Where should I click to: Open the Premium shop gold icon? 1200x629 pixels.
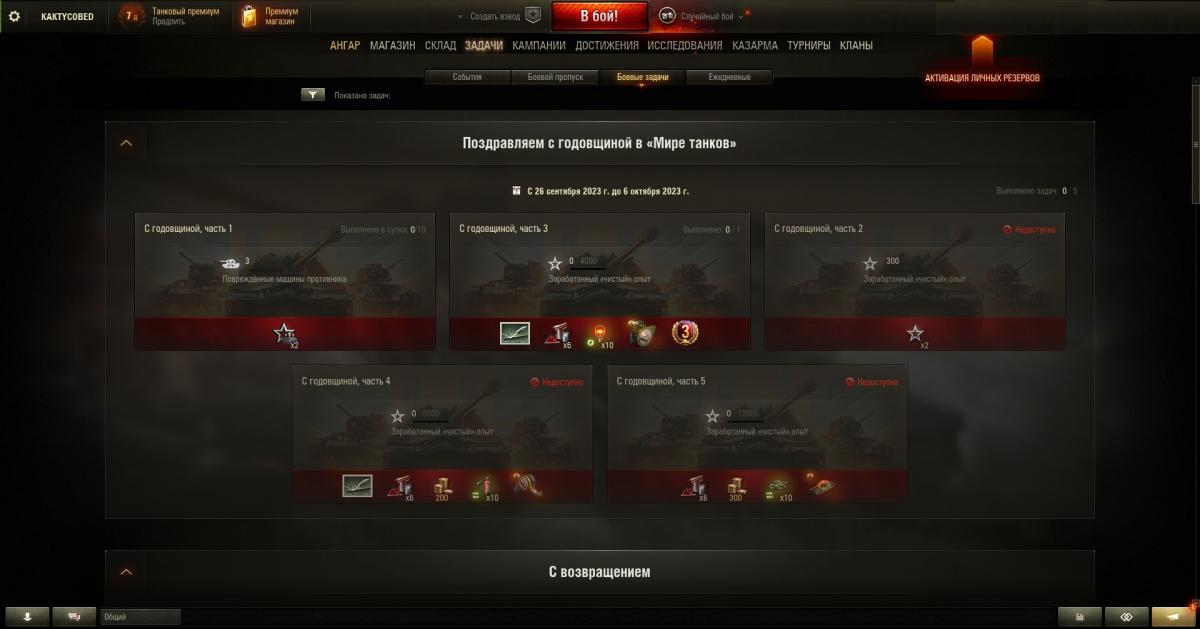(249, 16)
